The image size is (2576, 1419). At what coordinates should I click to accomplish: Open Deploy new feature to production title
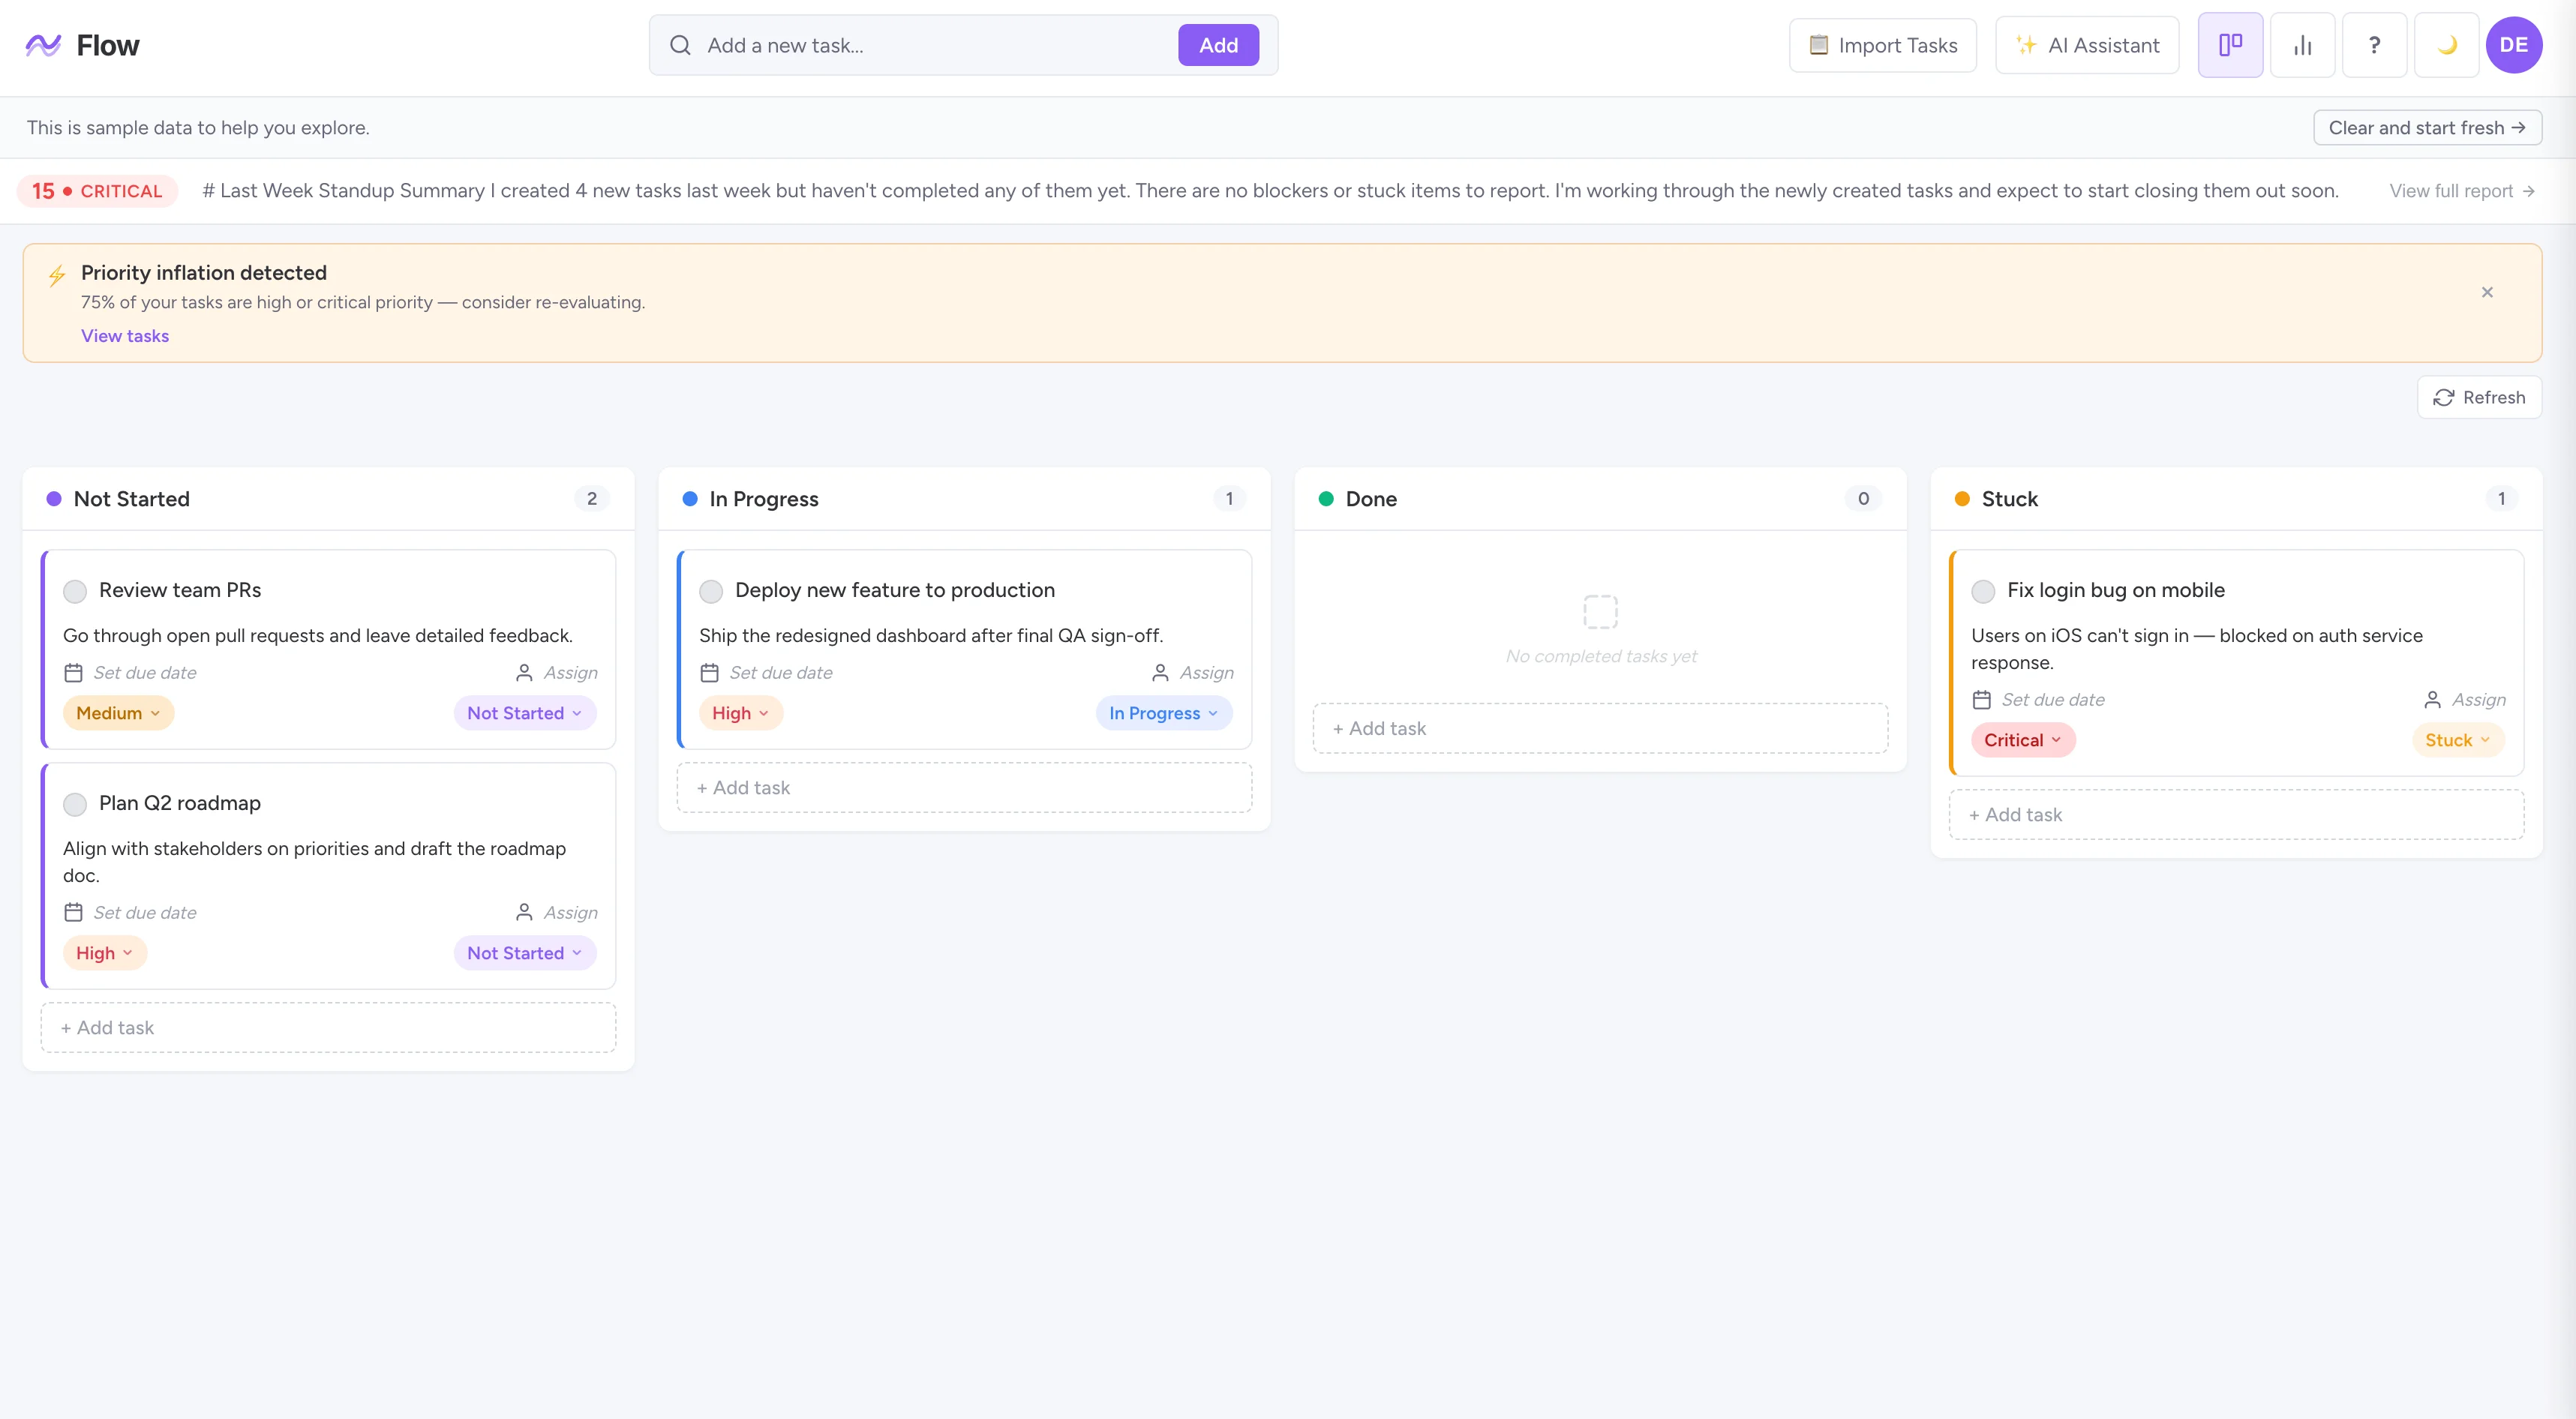pyautogui.click(x=895, y=590)
